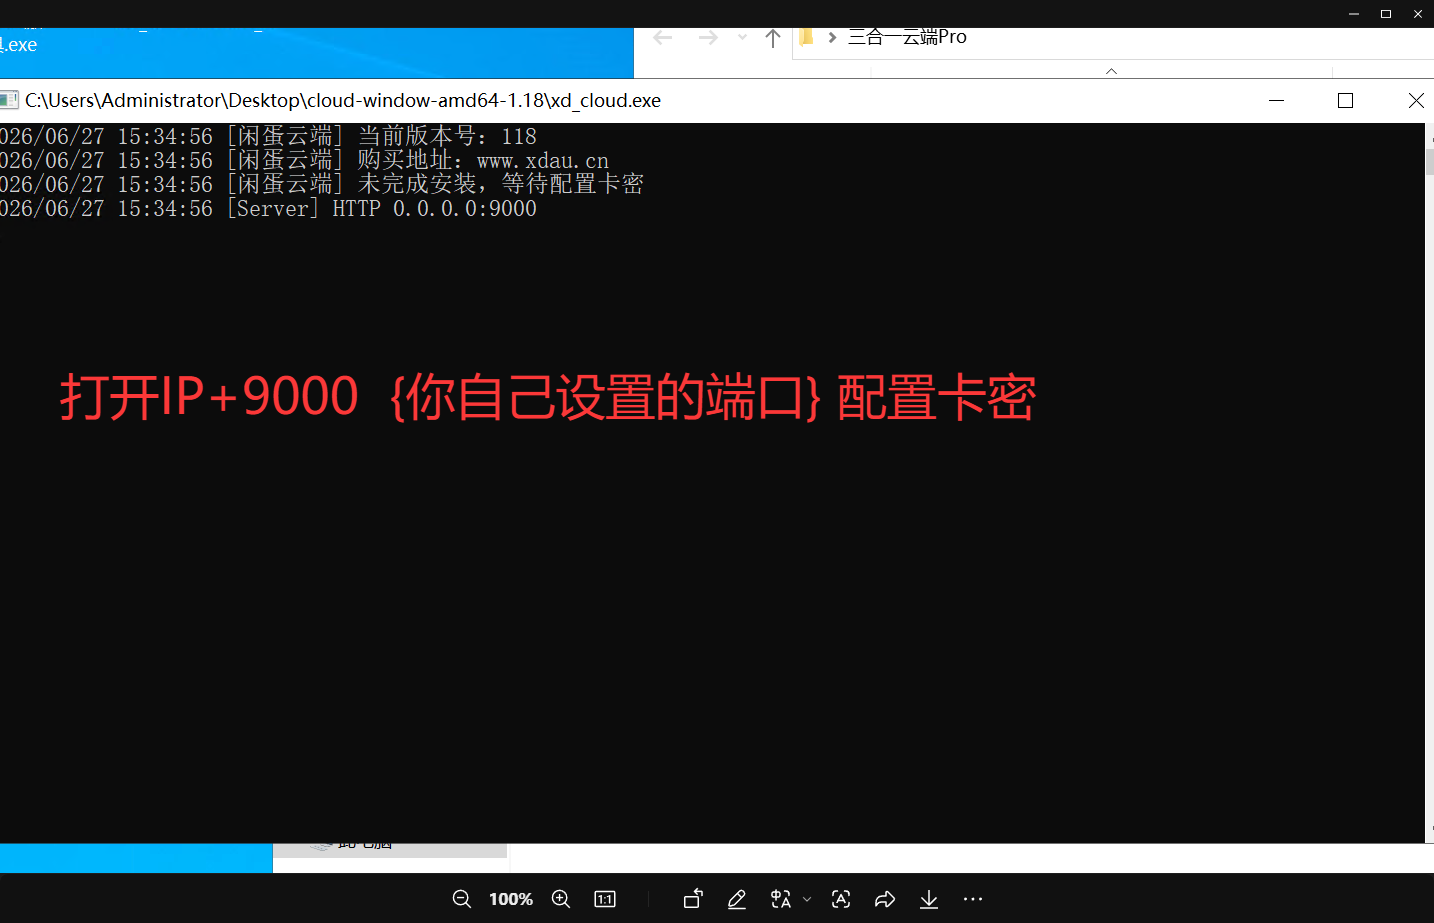Click the 100% zoom level indicator
The height and width of the screenshot is (923, 1434).
coord(511,899)
